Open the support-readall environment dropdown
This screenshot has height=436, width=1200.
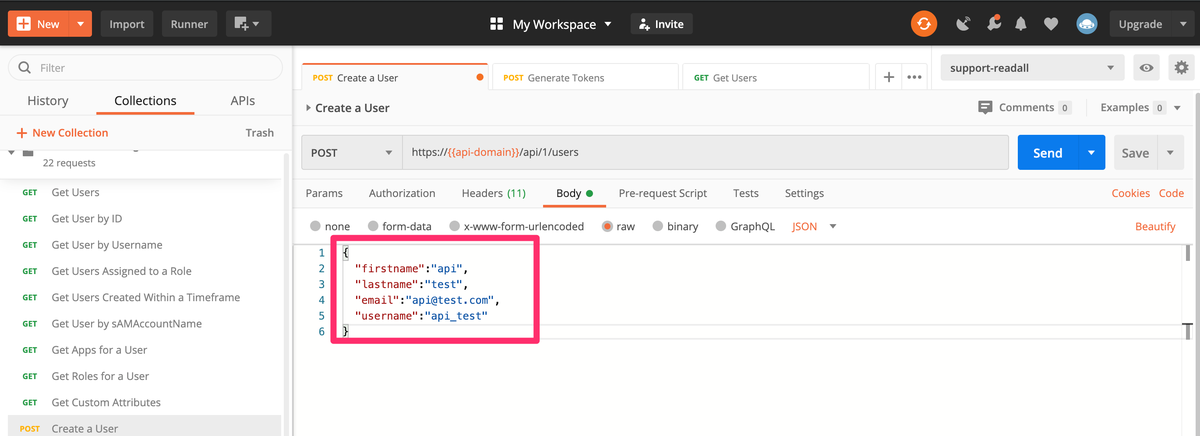click(x=1033, y=68)
